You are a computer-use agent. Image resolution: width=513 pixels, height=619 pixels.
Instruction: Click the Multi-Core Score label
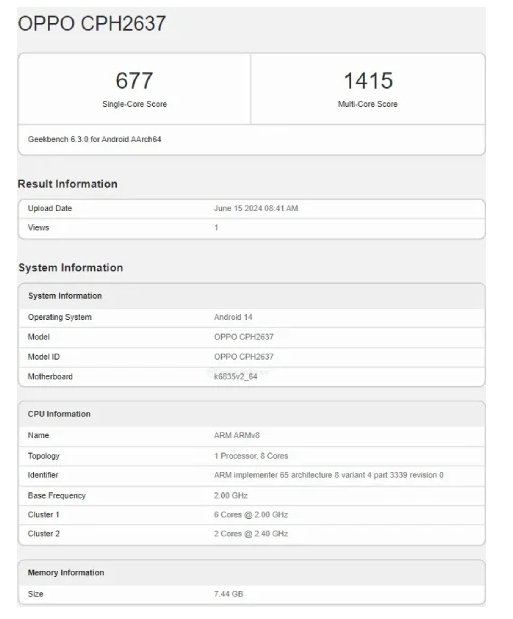(x=368, y=104)
